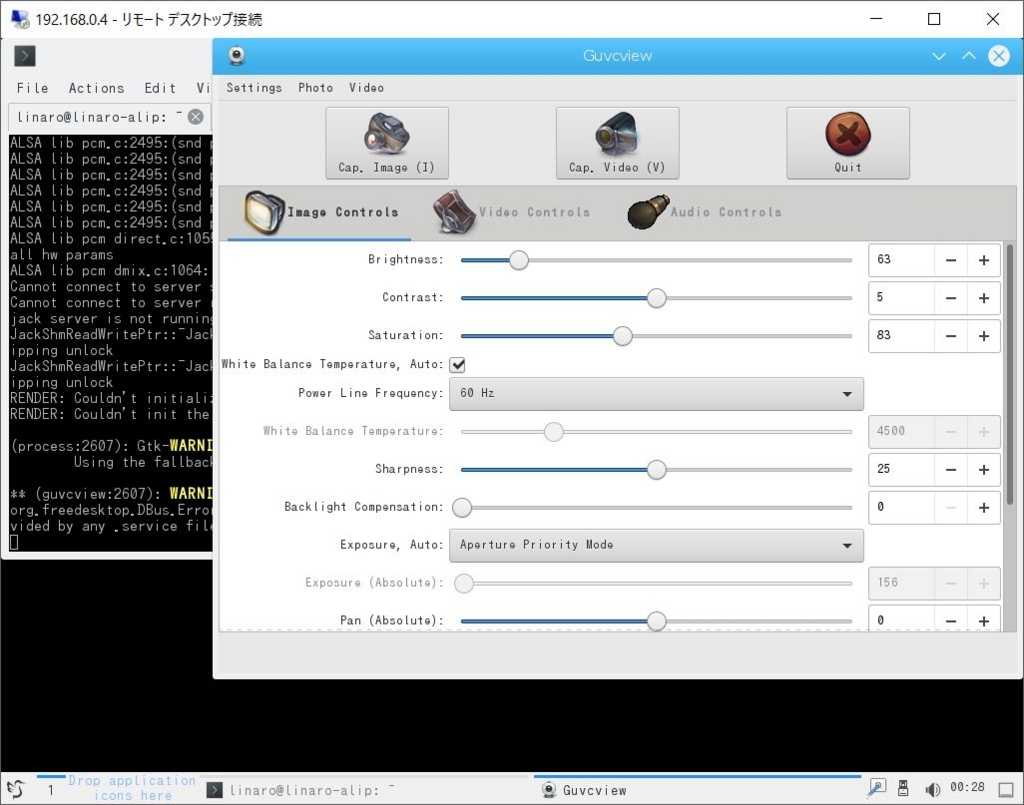Decrease Pan (Absolute) with minus button
Image resolution: width=1024 pixels, height=805 pixels.
(x=951, y=621)
